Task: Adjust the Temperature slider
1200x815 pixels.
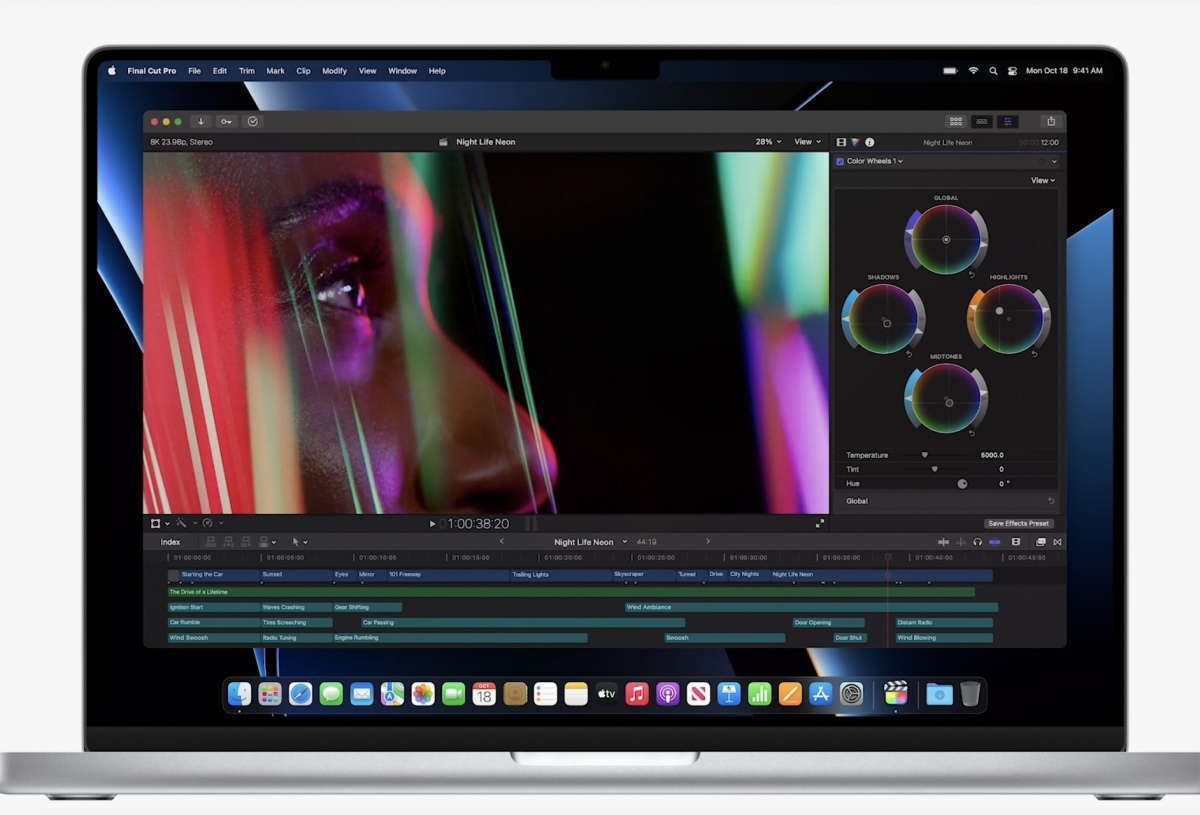Action: point(925,455)
